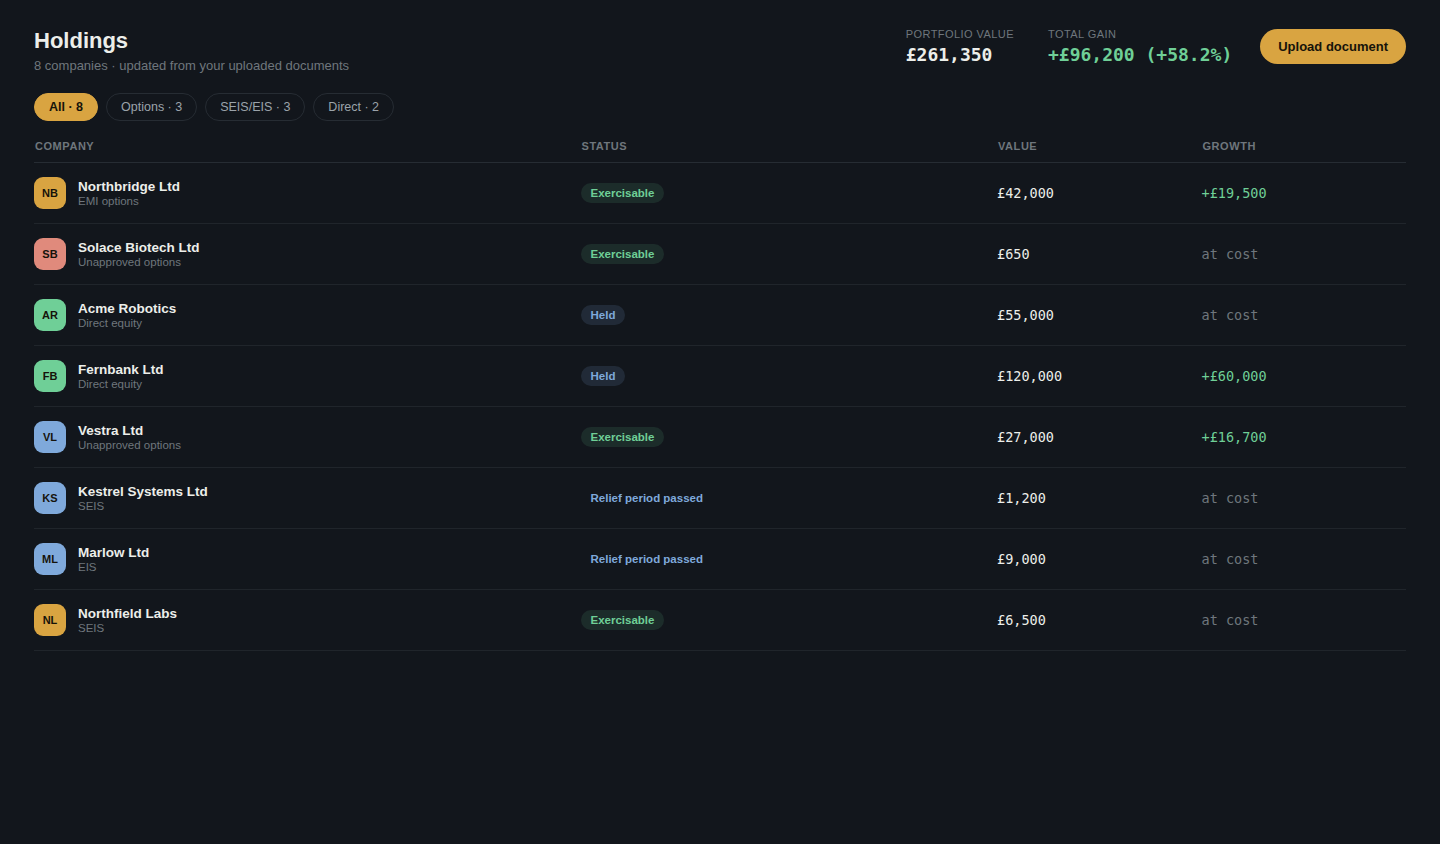Filter holdings by Options · 3
The width and height of the screenshot is (1440, 844).
click(151, 107)
